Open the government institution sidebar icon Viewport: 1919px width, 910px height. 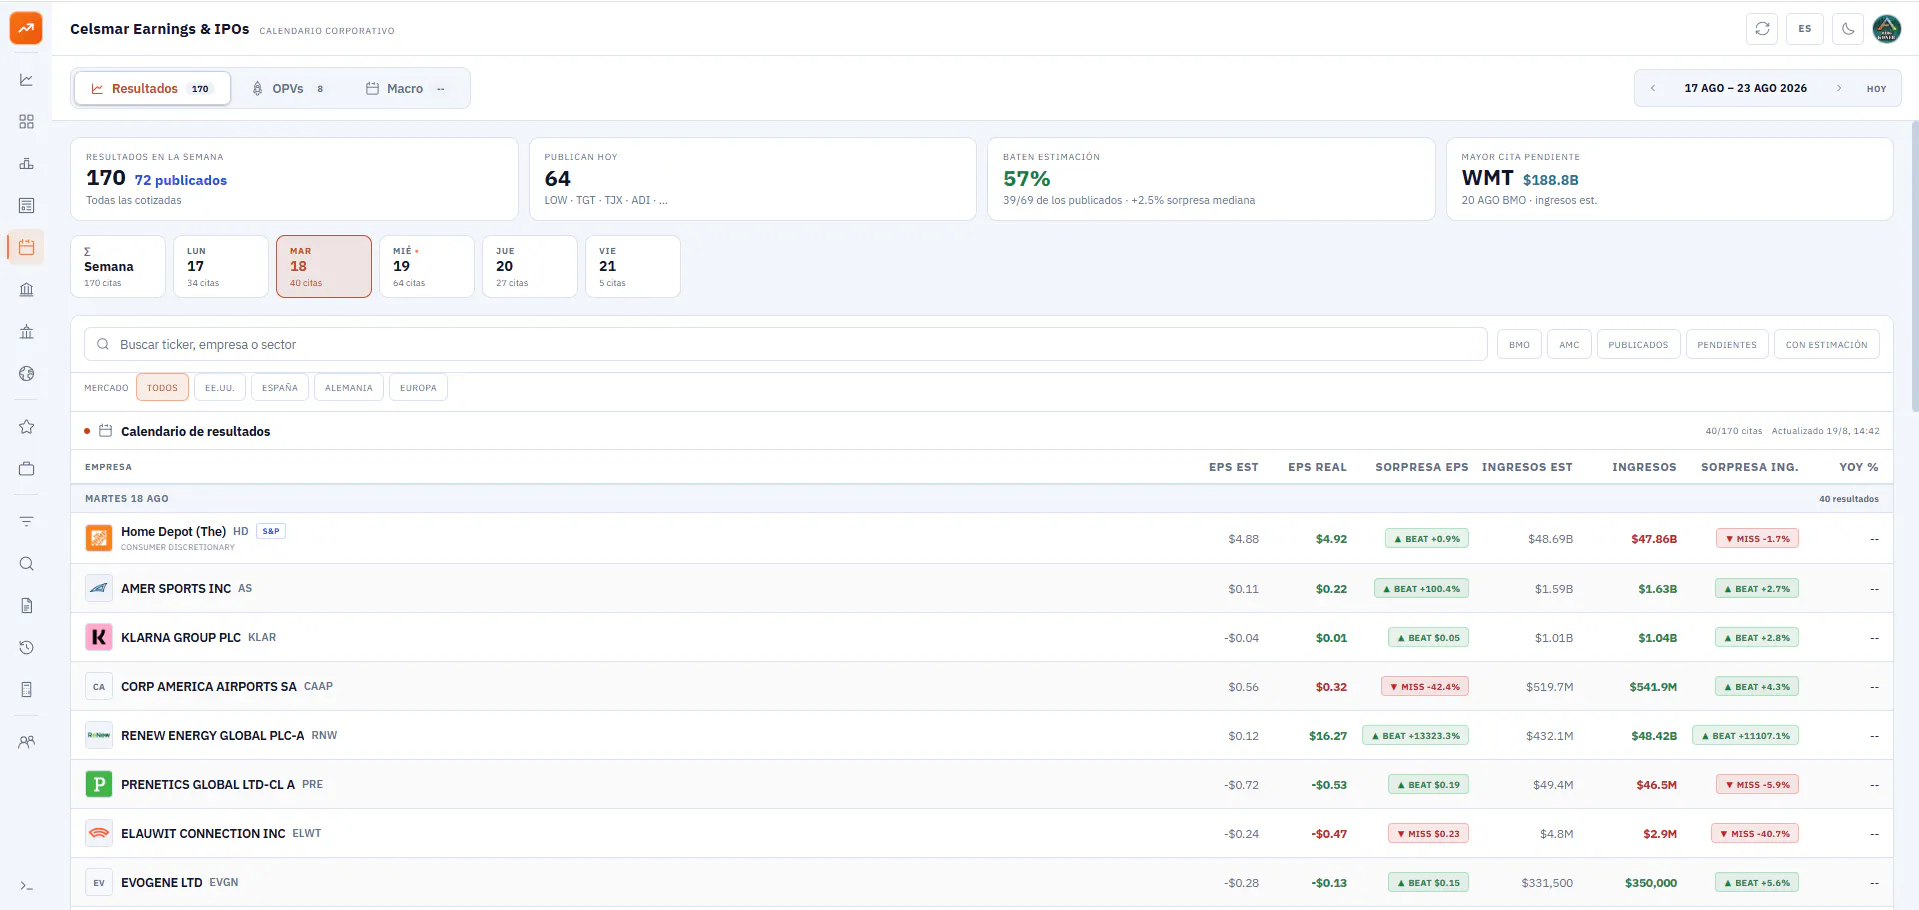tap(27, 332)
